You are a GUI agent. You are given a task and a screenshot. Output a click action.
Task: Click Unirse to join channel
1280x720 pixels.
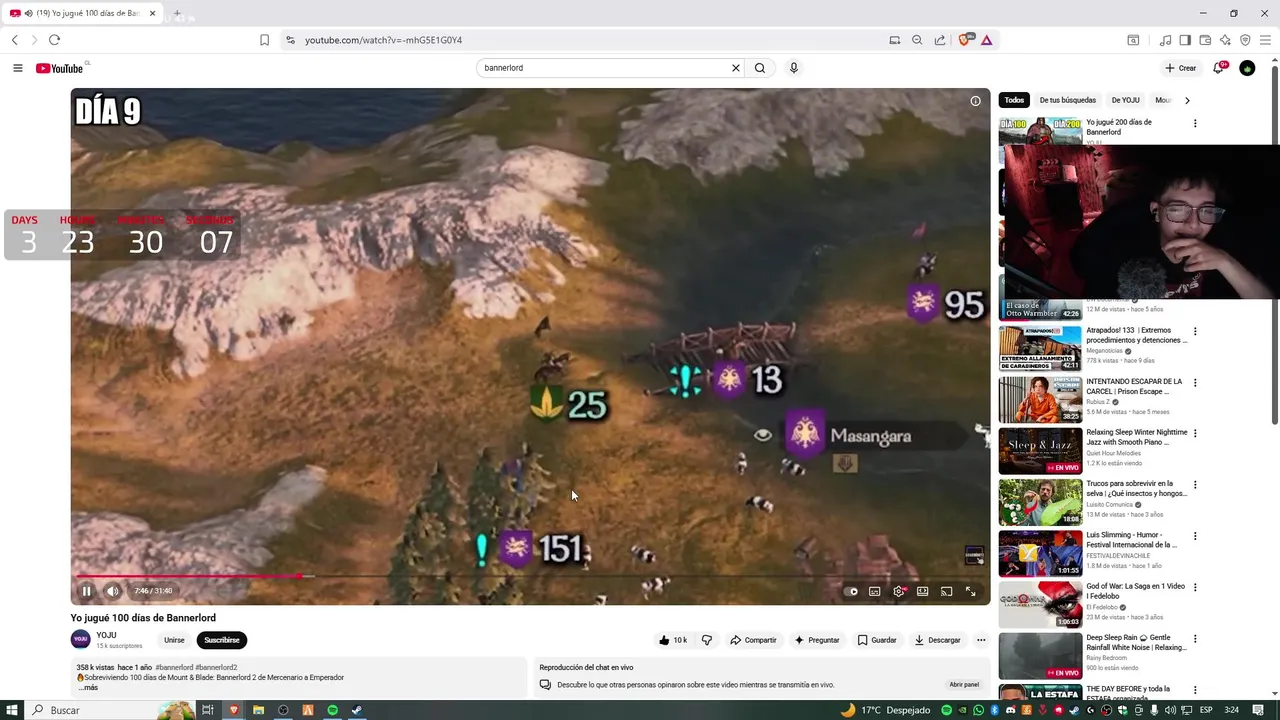pos(174,640)
